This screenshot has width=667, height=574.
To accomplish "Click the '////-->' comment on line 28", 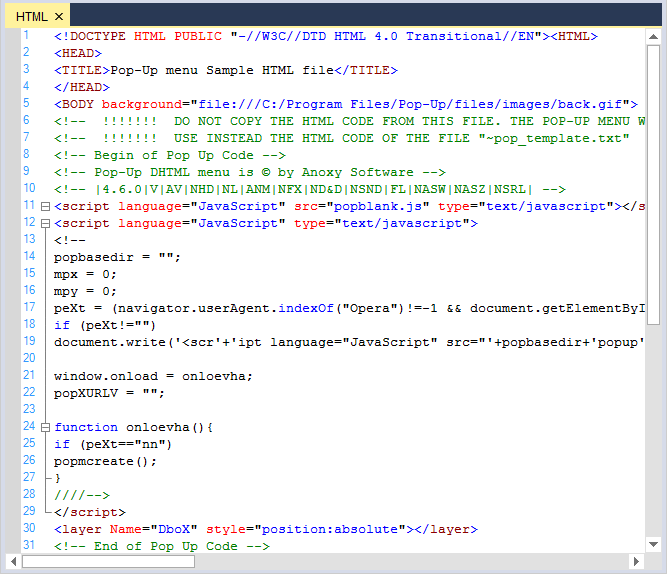I will pyautogui.click(x=82, y=495).
